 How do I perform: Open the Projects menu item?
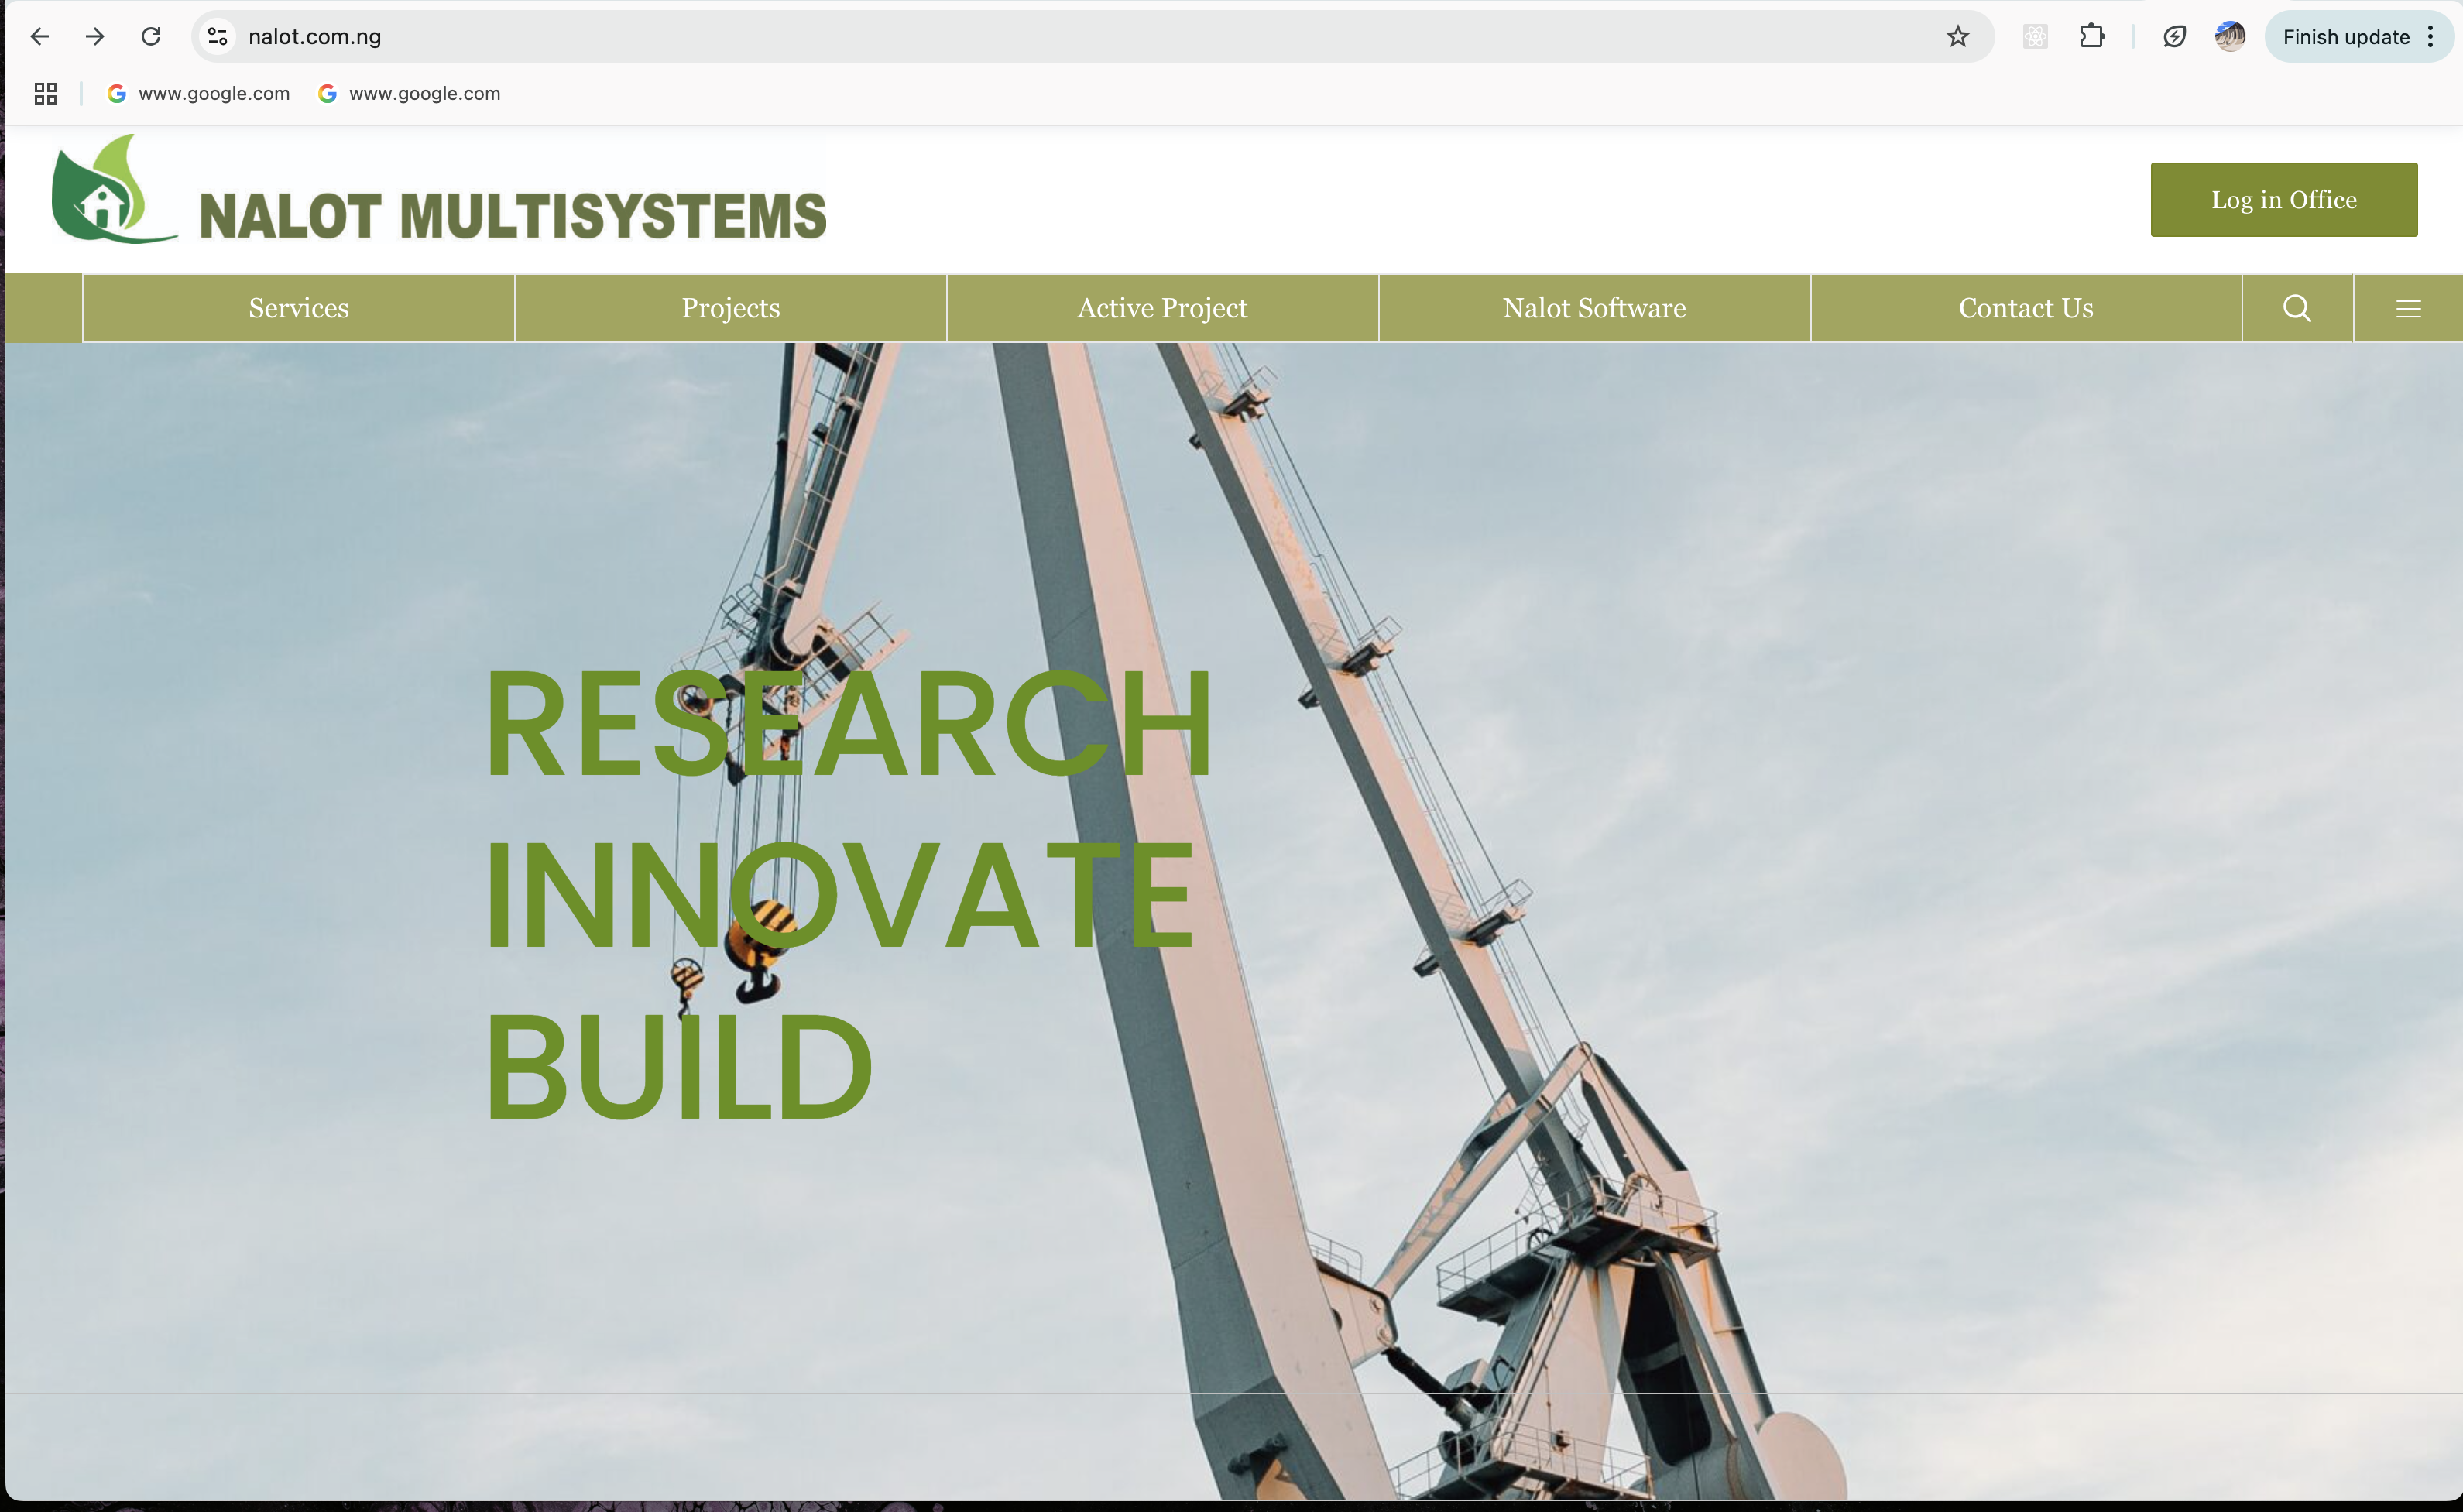pos(730,308)
